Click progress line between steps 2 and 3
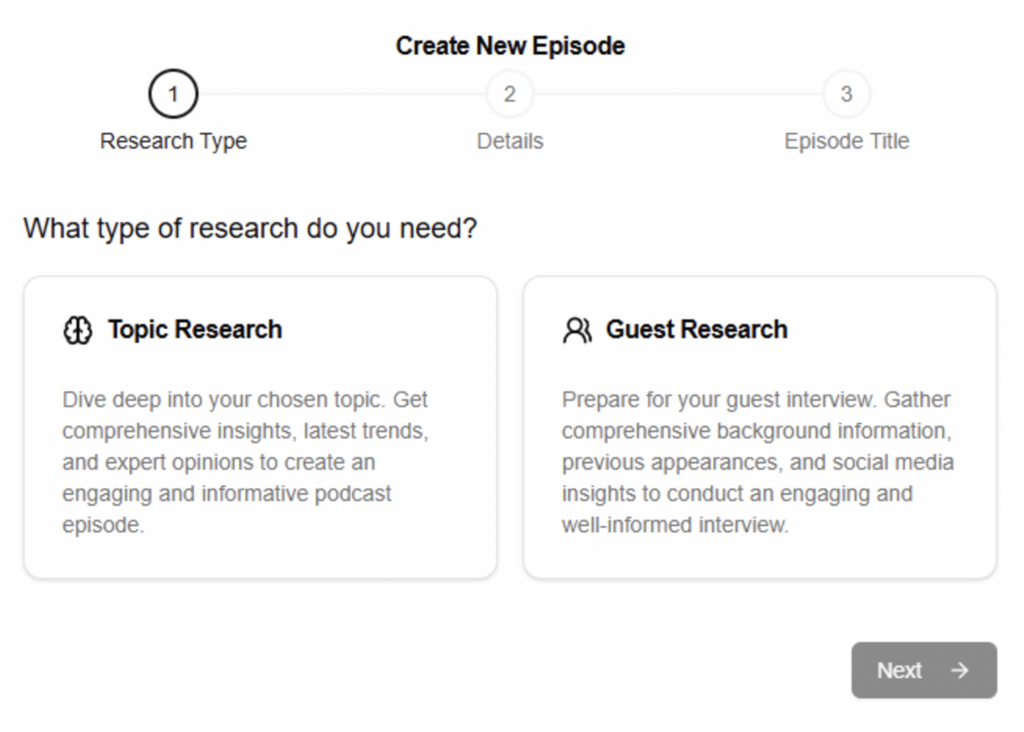The height and width of the screenshot is (732, 1024). coord(678,94)
